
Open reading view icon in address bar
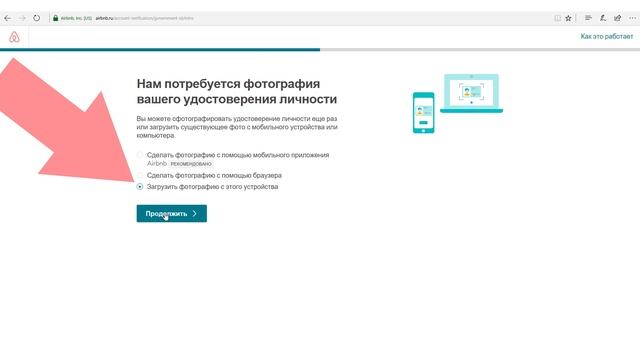(558, 18)
